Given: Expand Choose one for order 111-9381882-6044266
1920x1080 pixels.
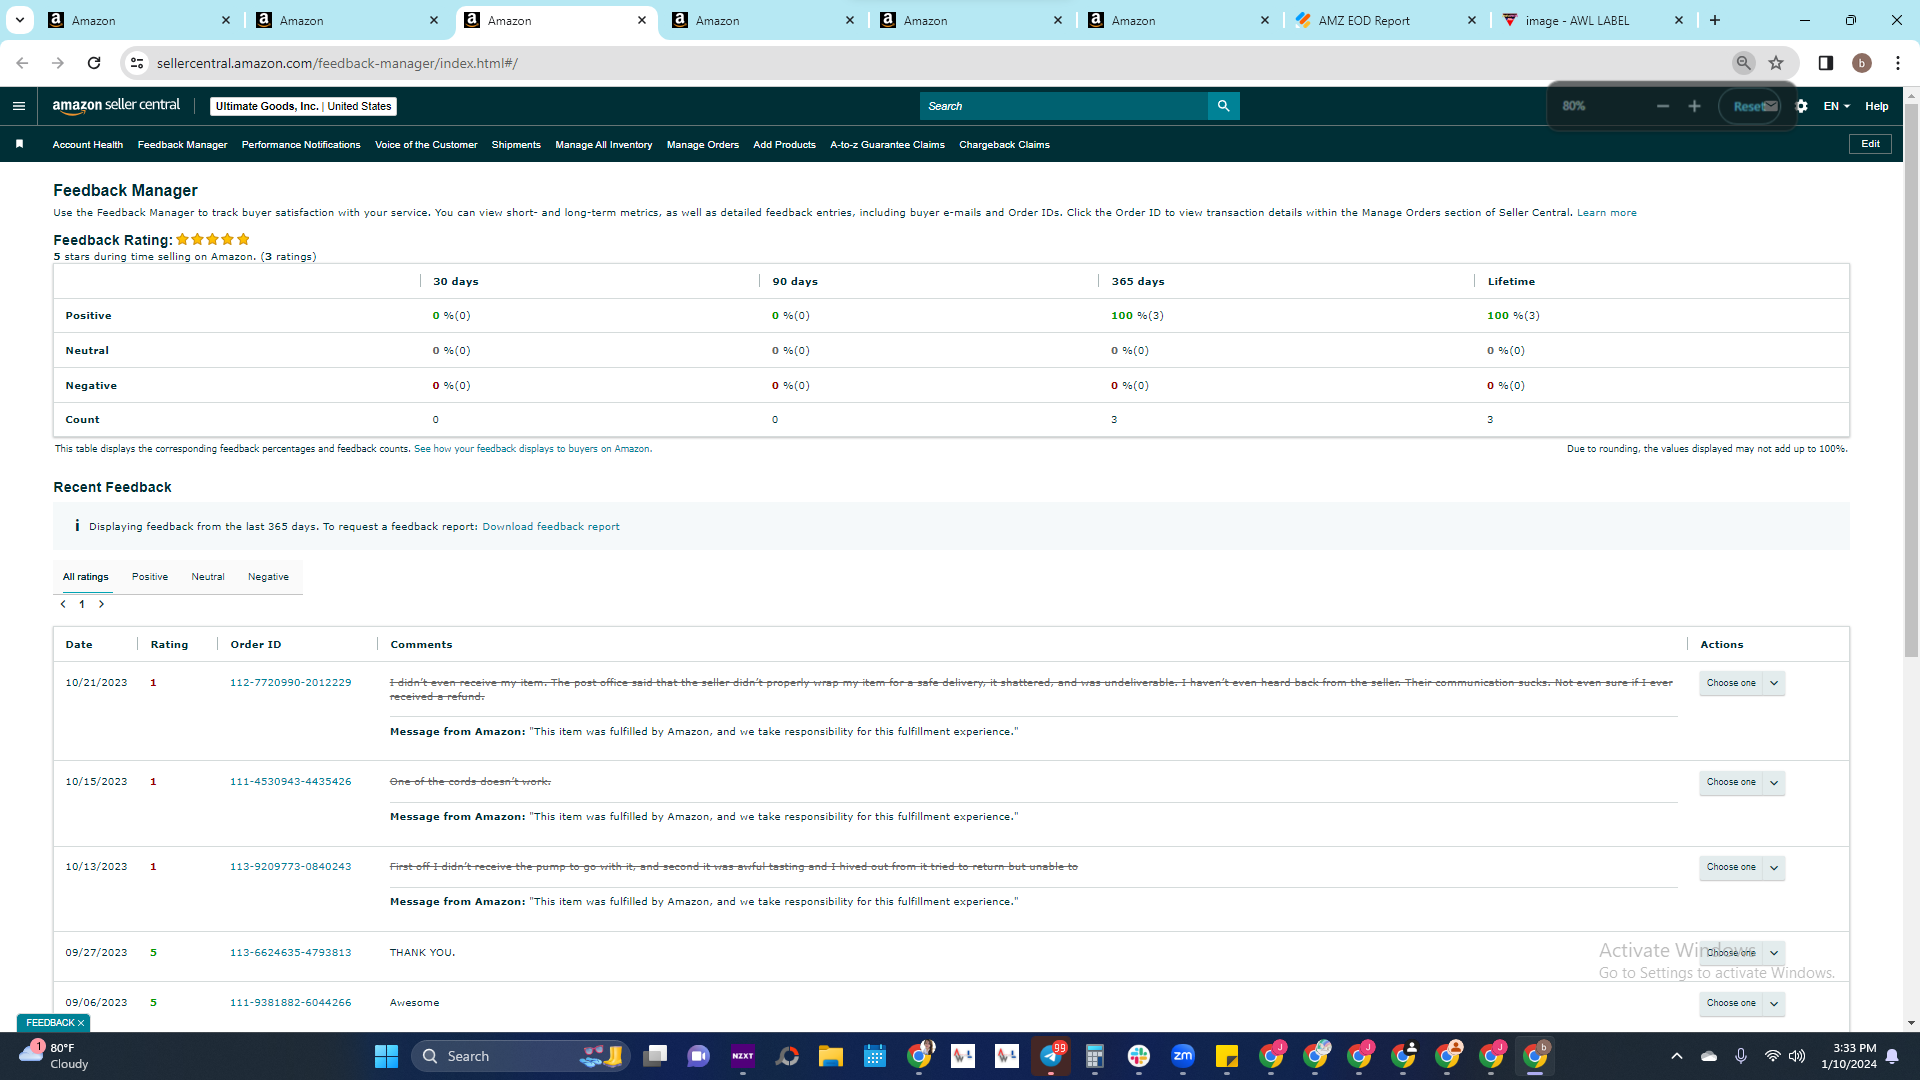Looking at the screenshot, I should click(1742, 1003).
